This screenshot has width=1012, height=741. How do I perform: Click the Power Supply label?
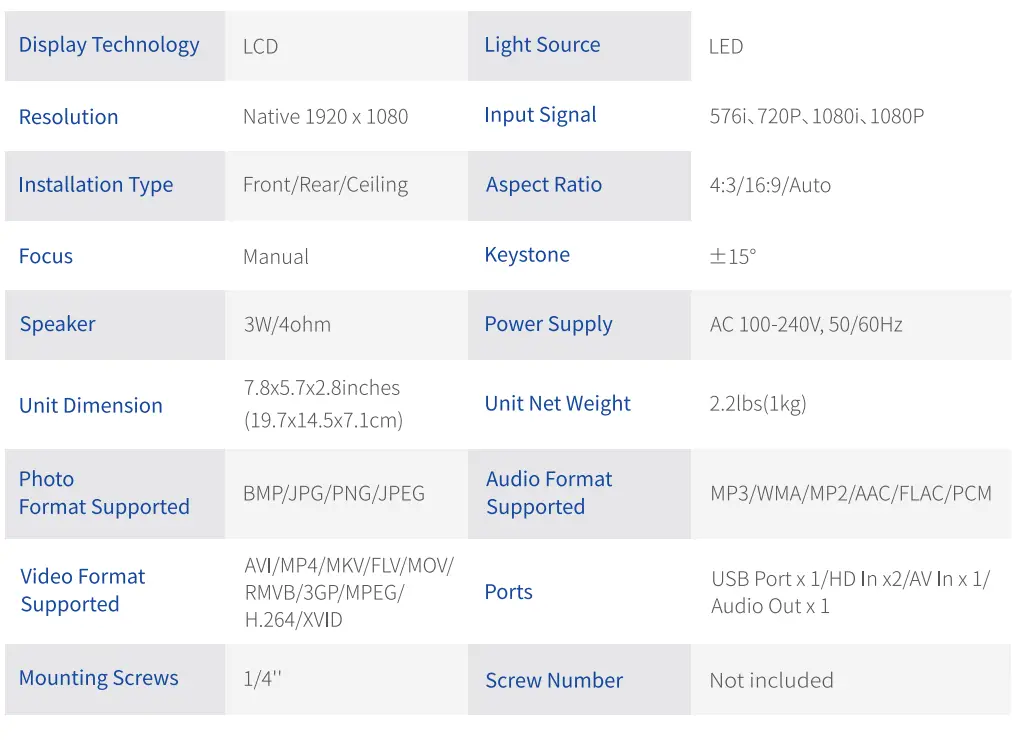pos(548,324)
